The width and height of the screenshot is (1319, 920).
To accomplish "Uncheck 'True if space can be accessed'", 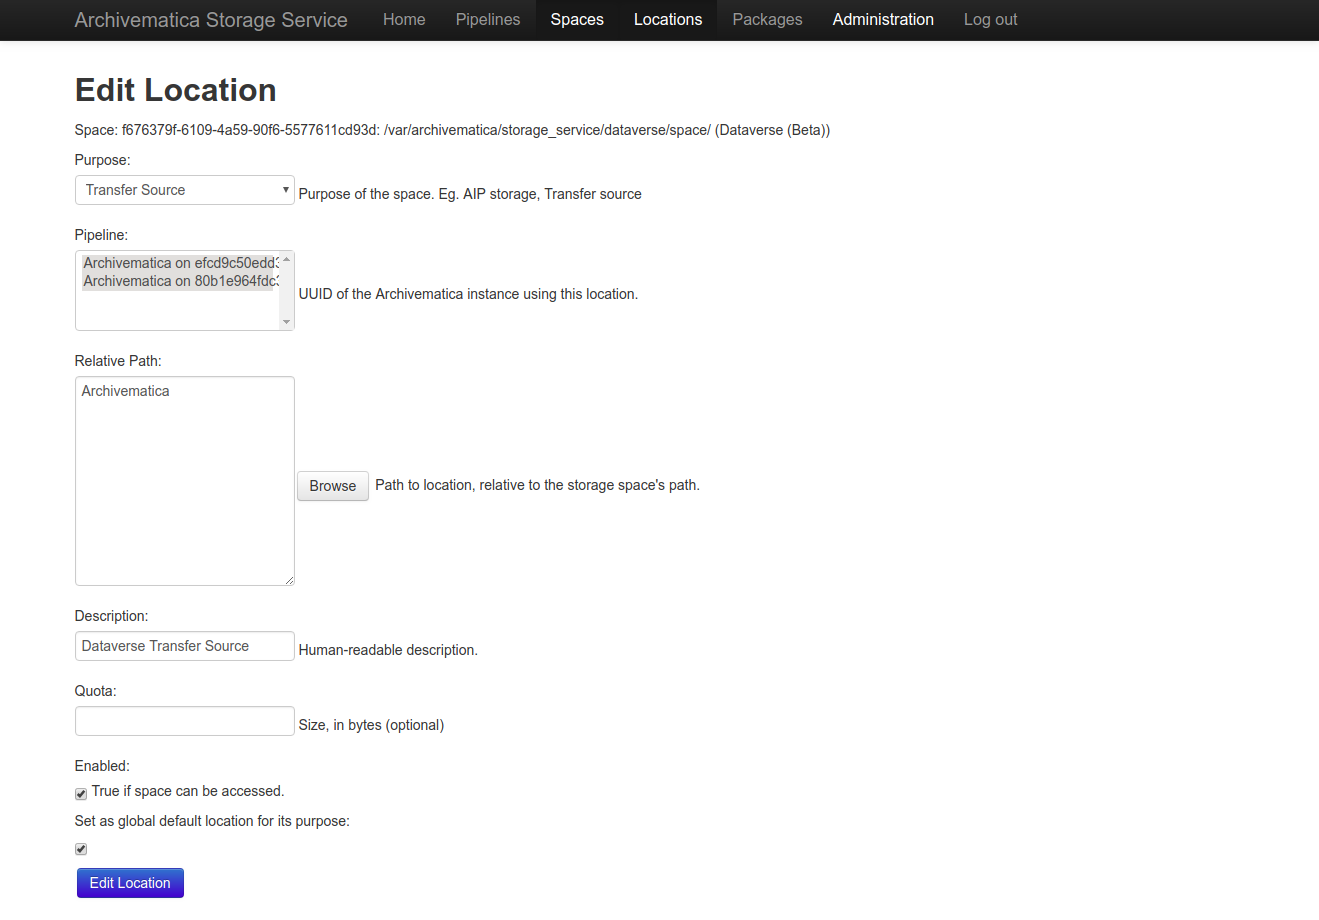I will pyautogui.click(x=80, y=793).
